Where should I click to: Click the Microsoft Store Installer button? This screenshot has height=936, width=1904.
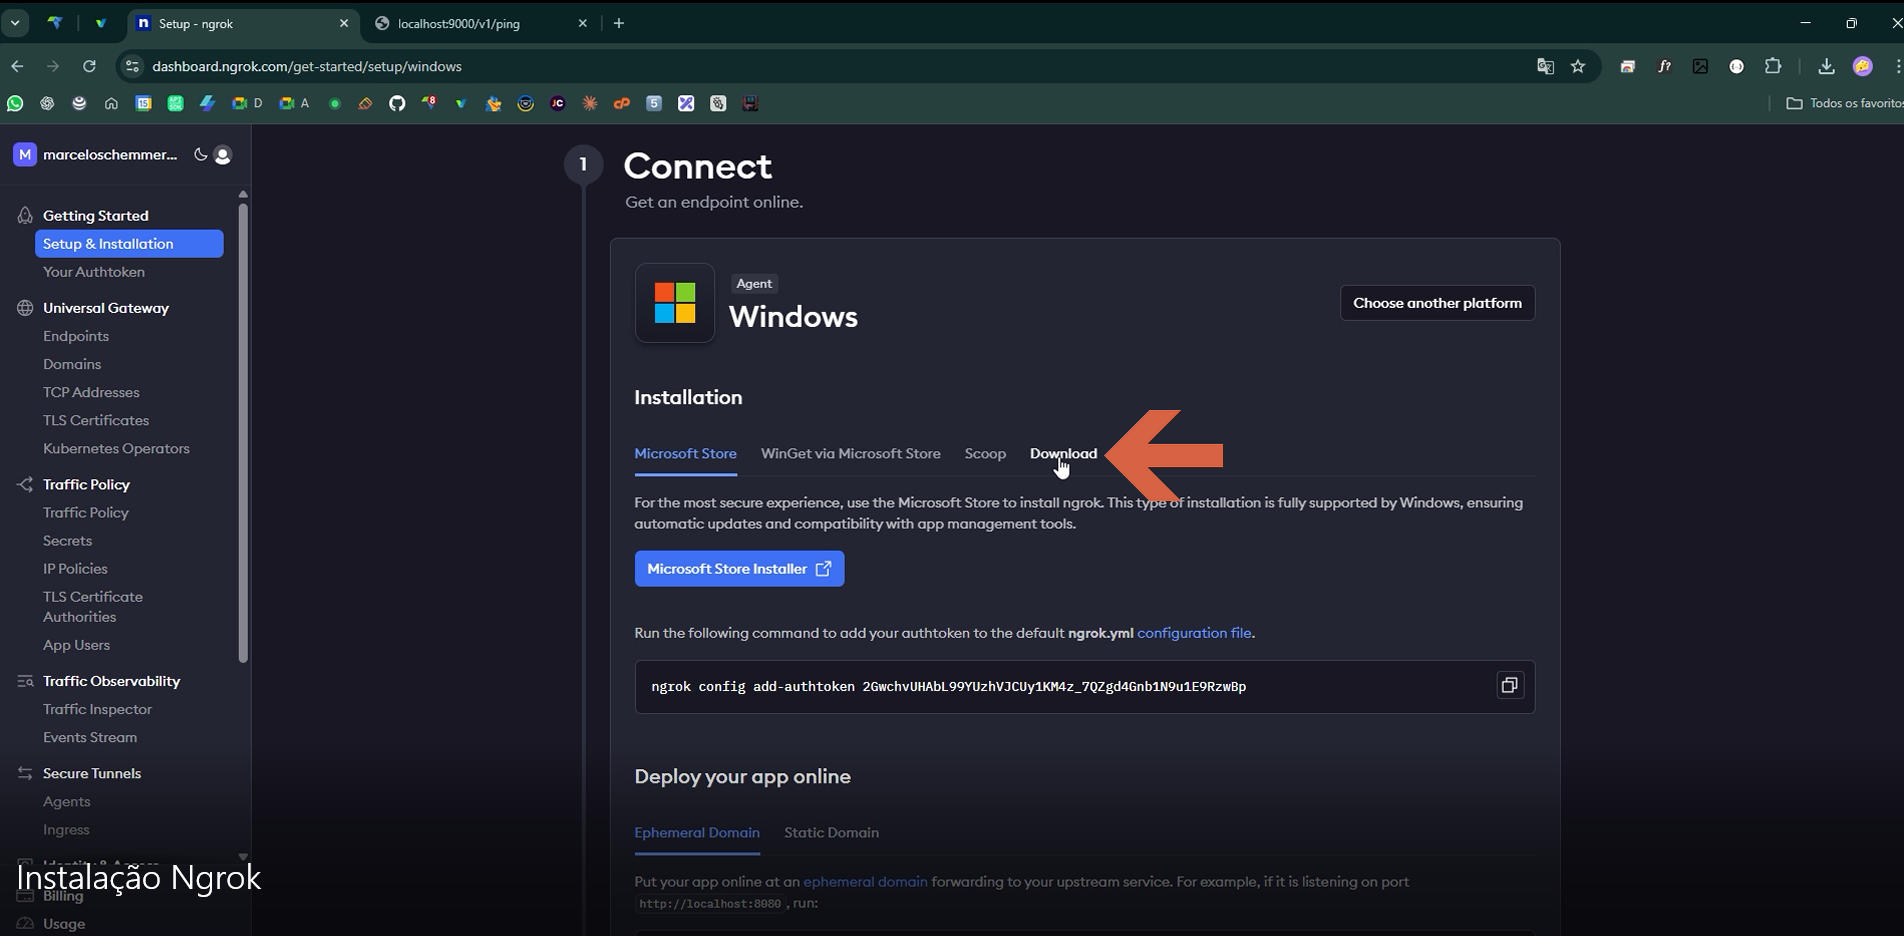[x=739, y=569]
